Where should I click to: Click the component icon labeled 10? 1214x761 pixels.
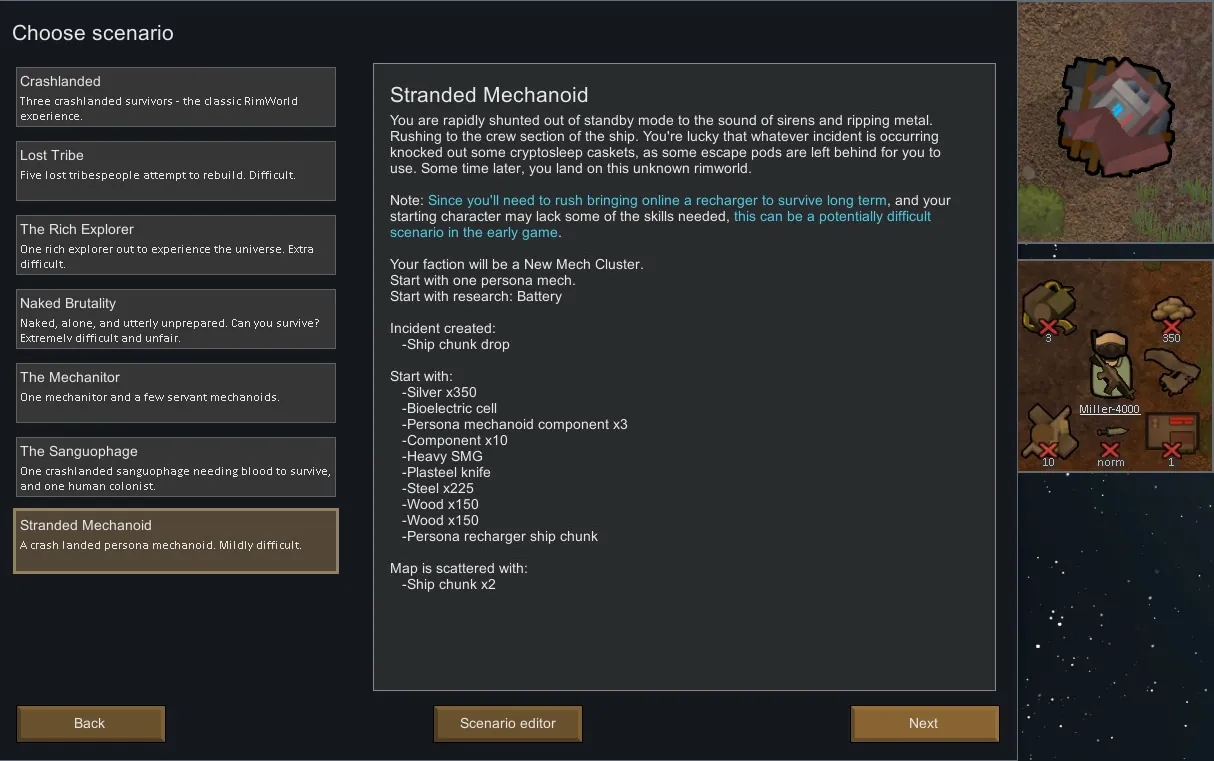click(1048, 428)
